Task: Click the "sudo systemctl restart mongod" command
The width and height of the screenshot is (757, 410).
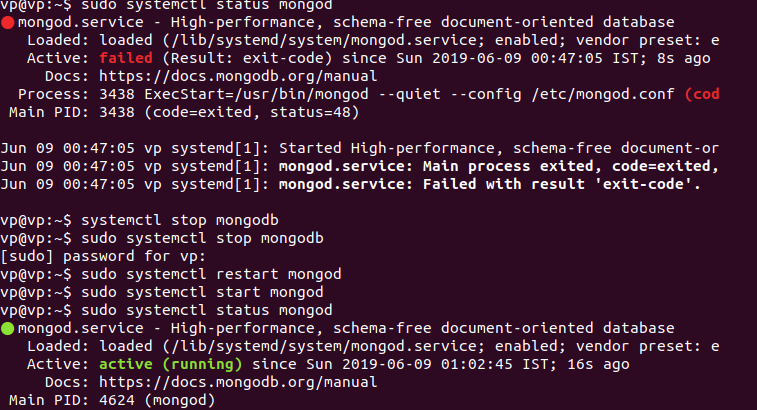Action: (210, 274)
